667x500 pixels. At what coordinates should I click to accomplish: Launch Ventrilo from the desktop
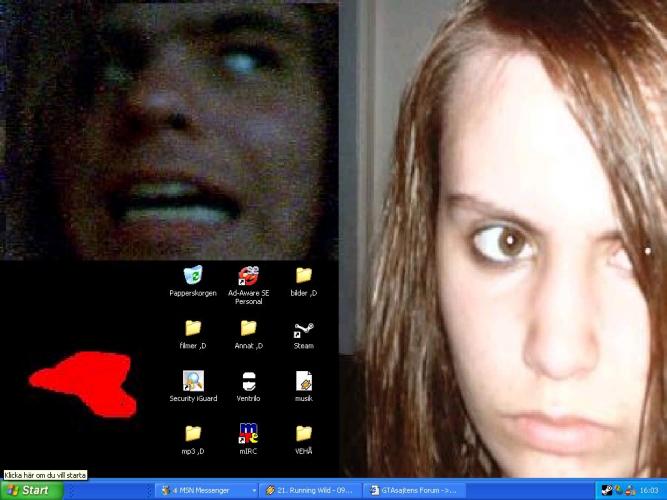point(248,380)
